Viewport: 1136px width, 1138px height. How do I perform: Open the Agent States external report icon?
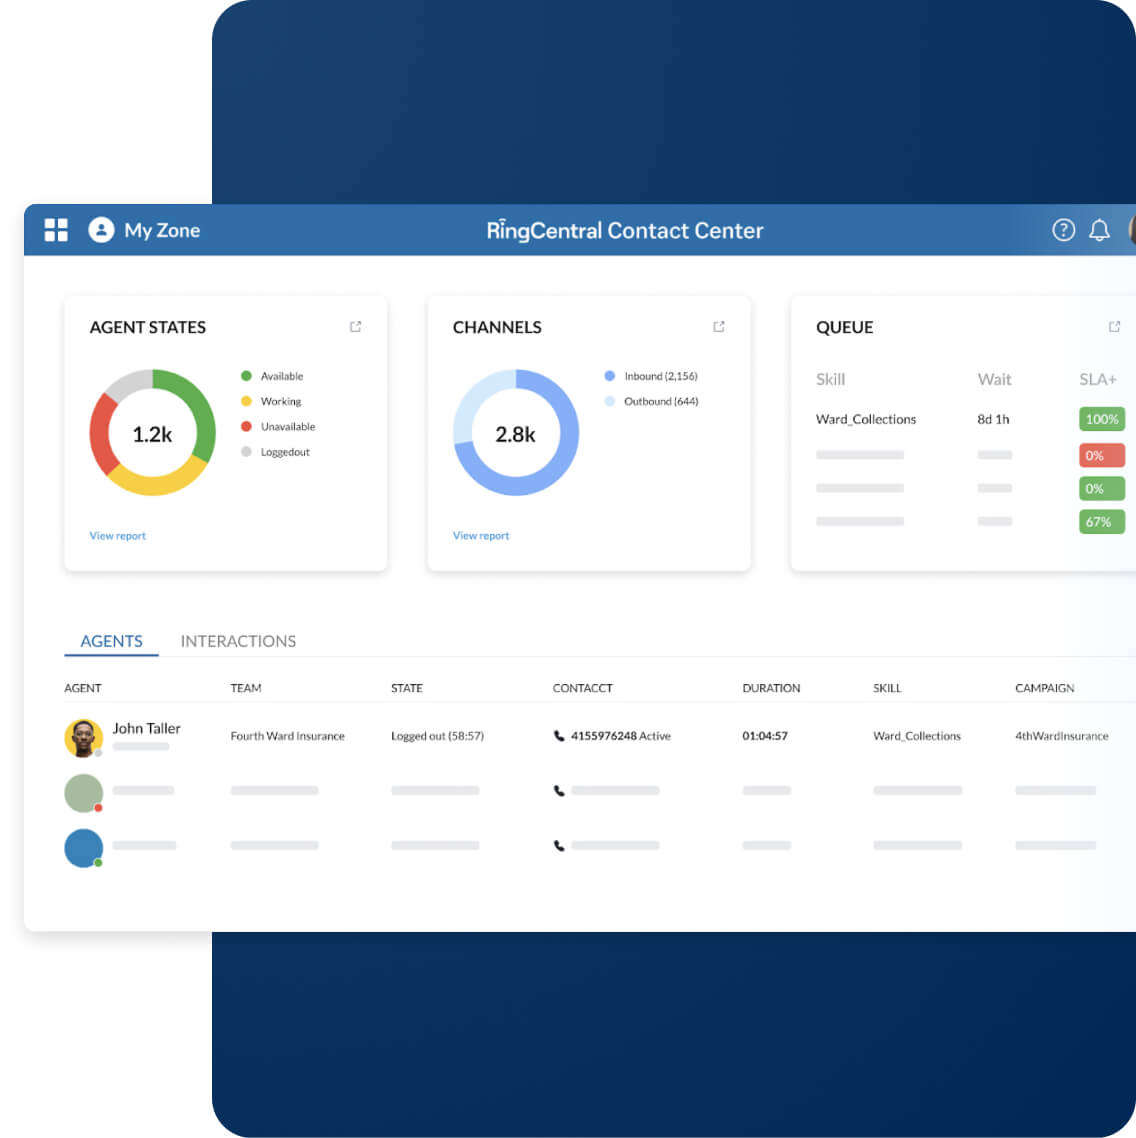coord(355,326)
